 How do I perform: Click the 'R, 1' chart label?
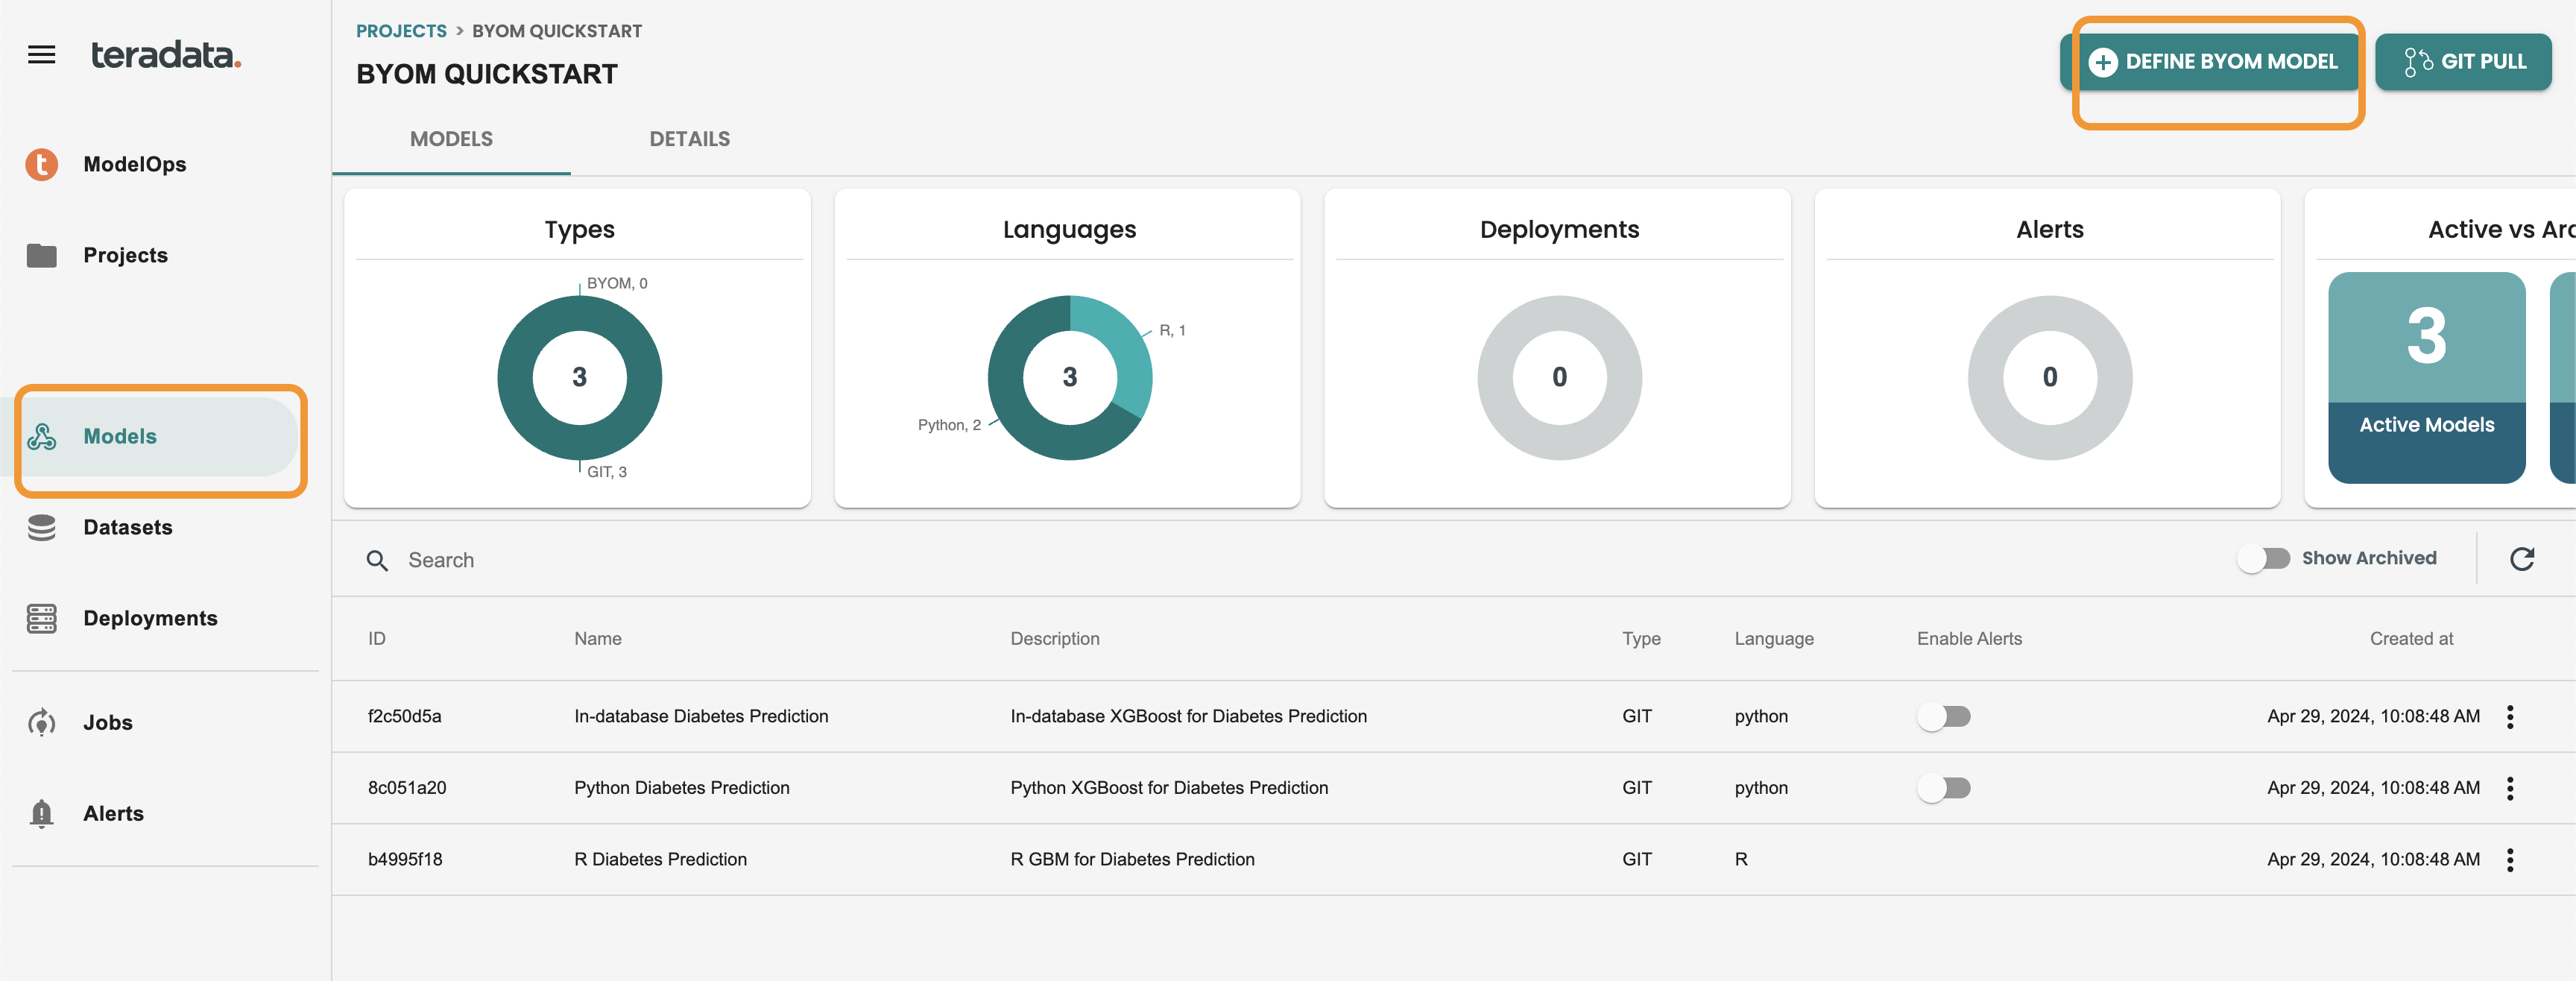[x=1172, y=330]
